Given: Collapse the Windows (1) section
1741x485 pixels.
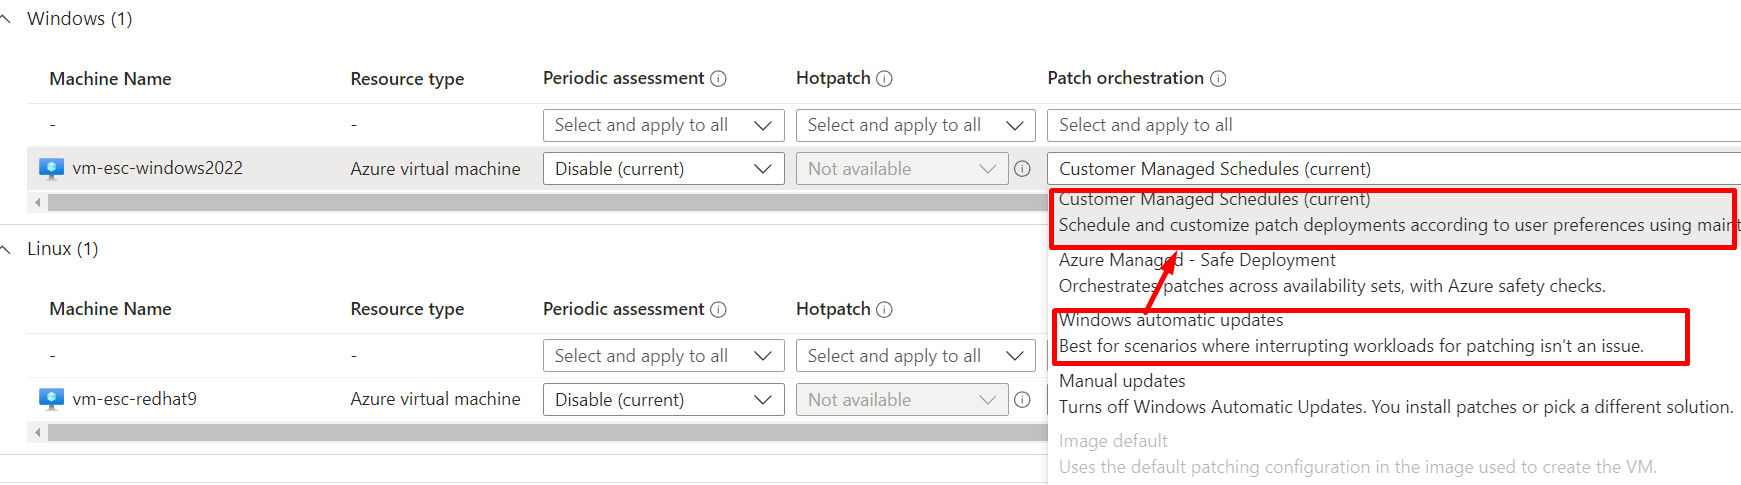Looking at the screenshot, I should coord(6,19).
